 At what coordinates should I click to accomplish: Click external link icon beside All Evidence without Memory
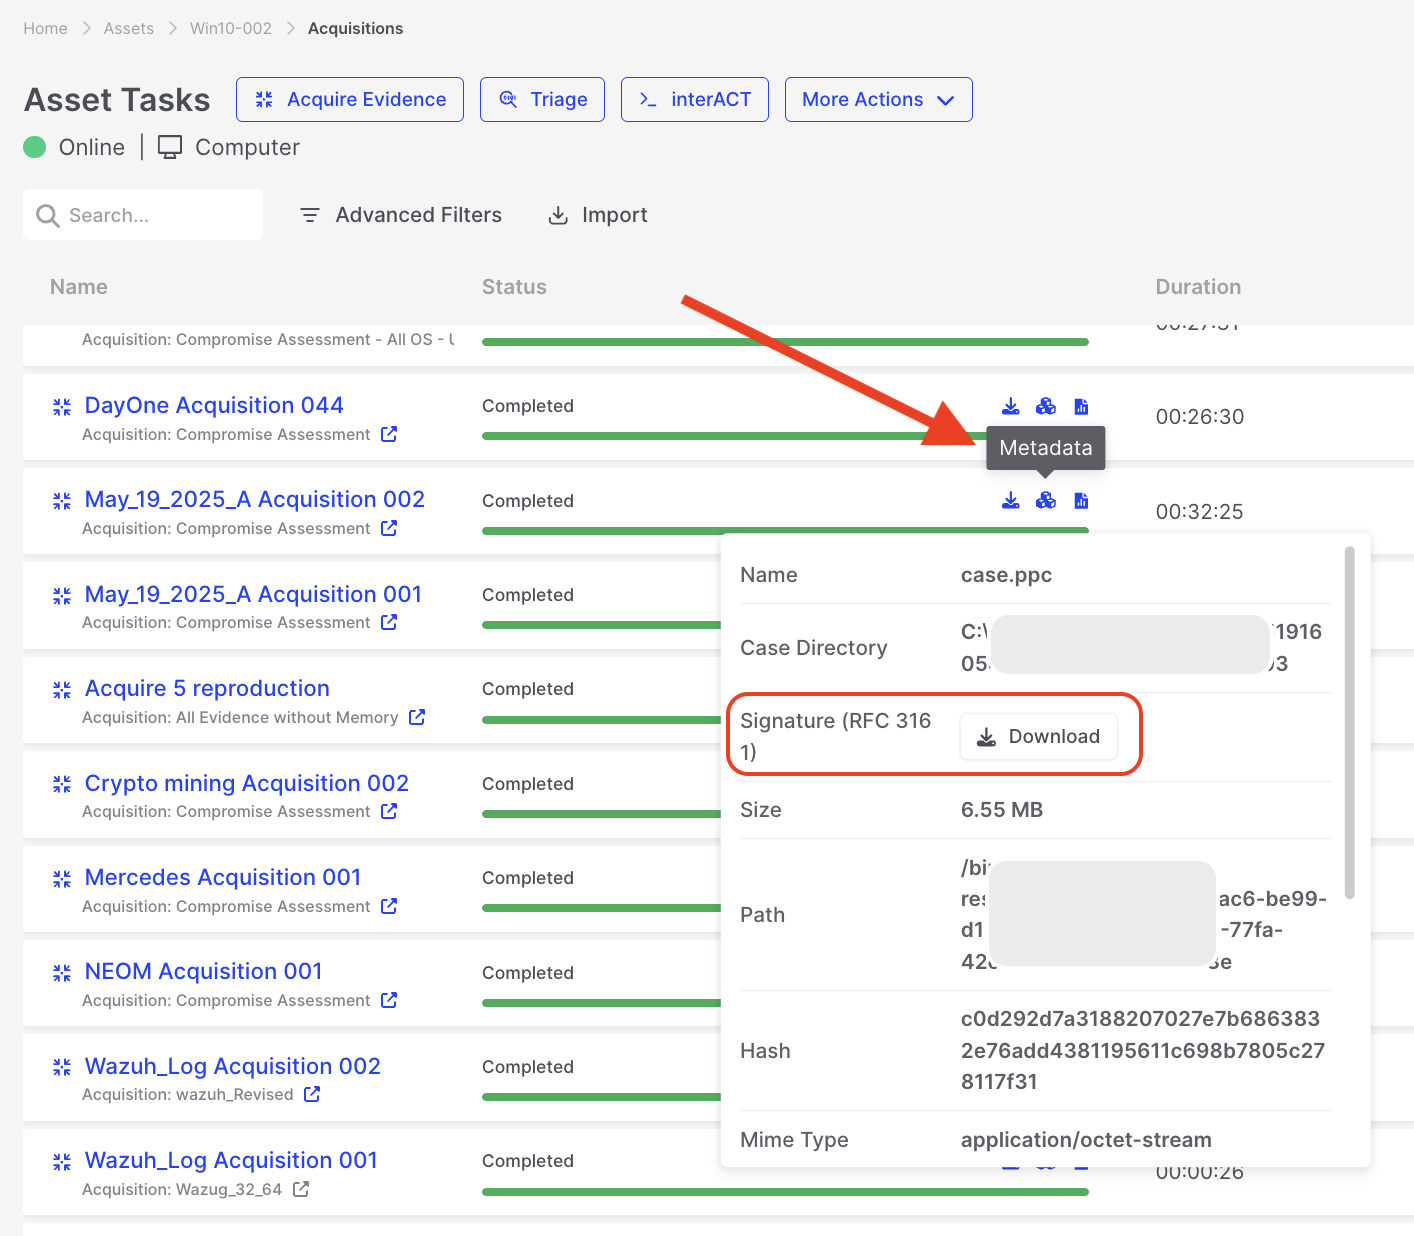pos(417,717)
